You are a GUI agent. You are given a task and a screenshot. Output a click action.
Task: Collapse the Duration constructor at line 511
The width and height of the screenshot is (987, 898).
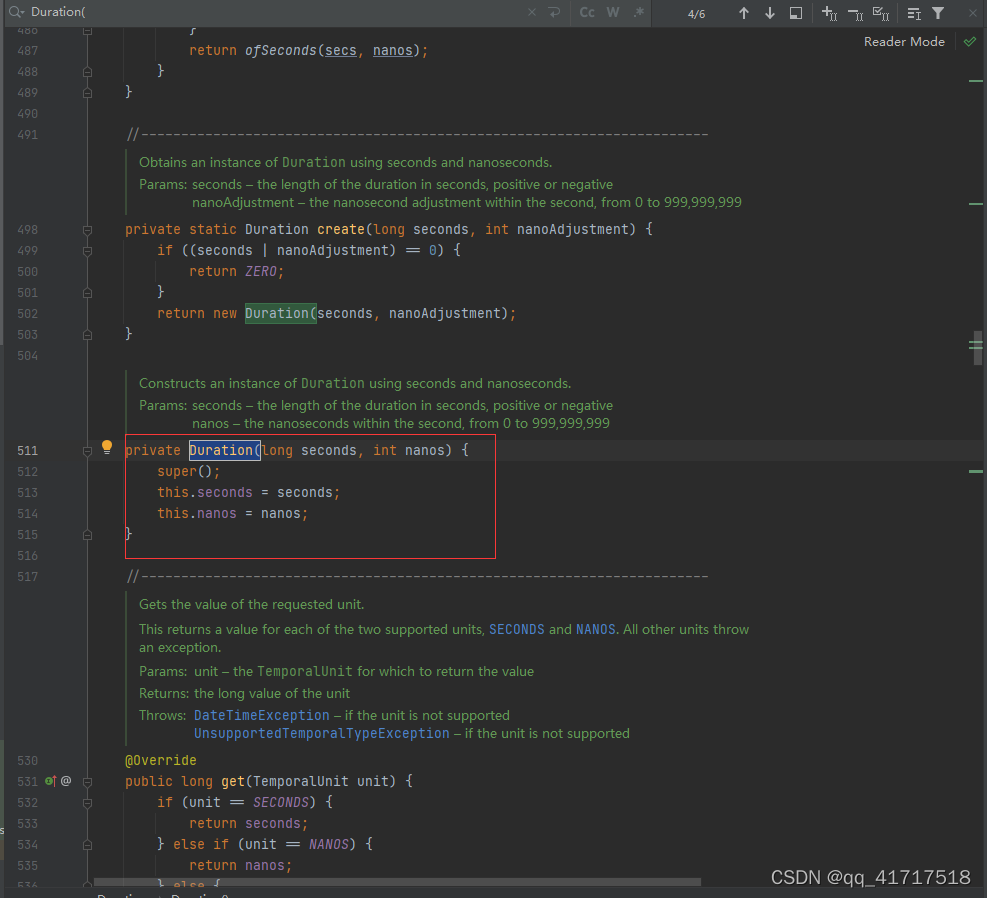(x=87, y=451)
